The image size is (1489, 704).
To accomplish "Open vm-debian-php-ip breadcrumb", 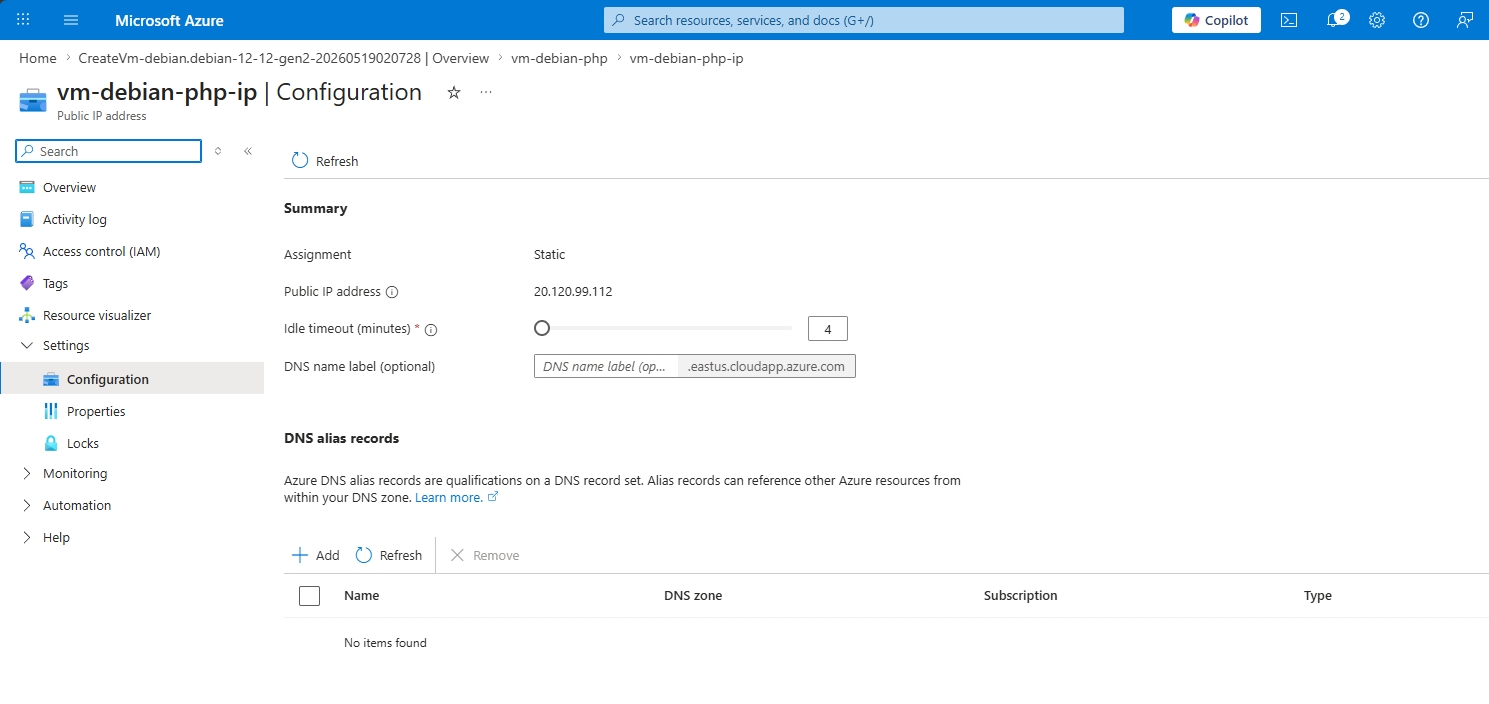I will click(686, 58).
